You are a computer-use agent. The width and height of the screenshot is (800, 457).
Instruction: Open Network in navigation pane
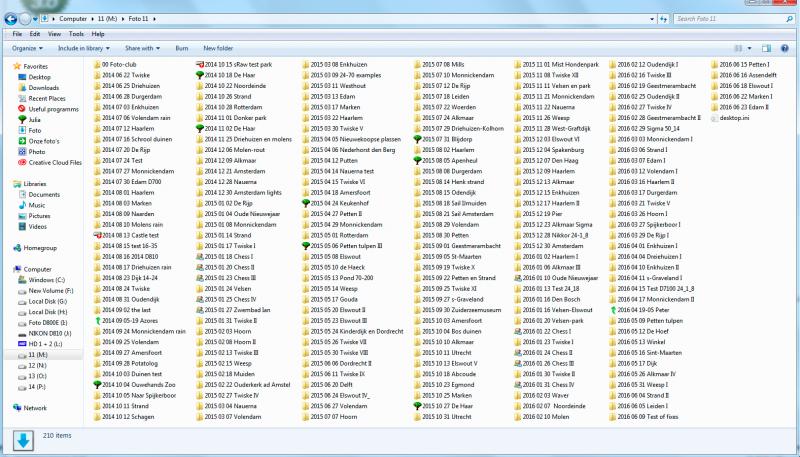point(35,408)
